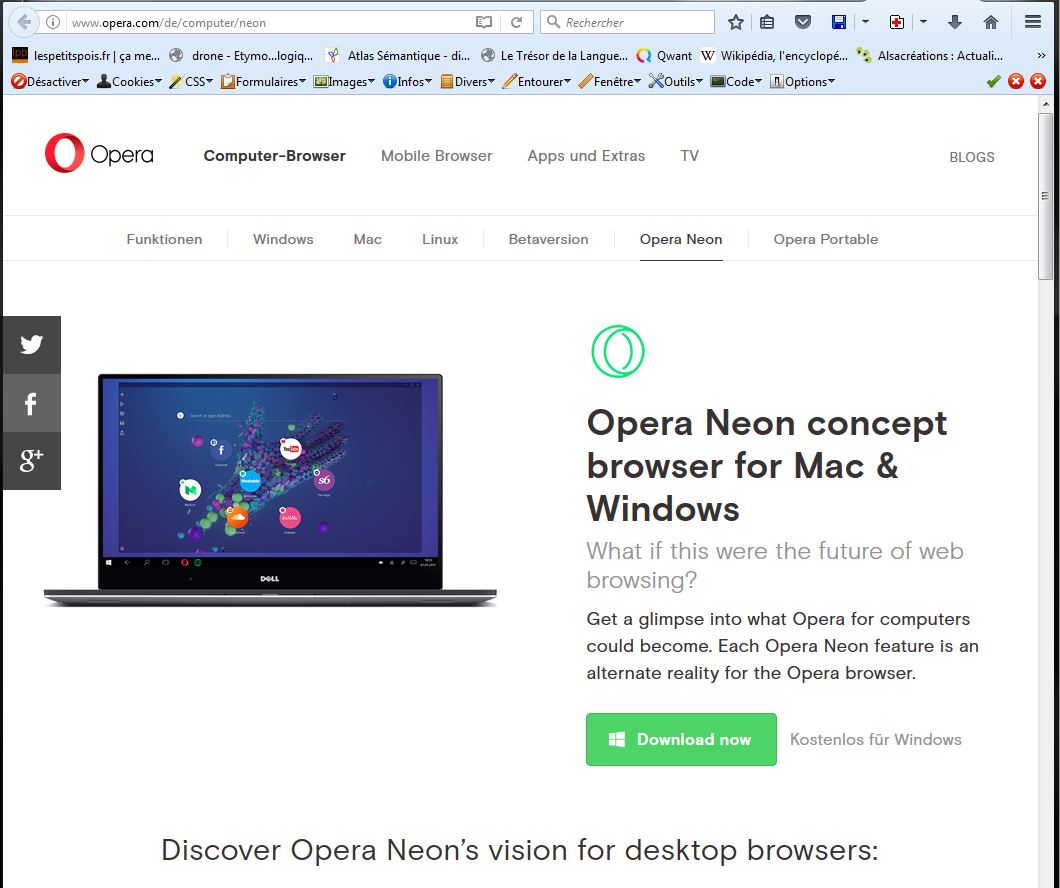Viewport: 1060px width, 888px height.
Task: Open the lespetitspois.fr bookmark
Action: [x=86, y=55]
